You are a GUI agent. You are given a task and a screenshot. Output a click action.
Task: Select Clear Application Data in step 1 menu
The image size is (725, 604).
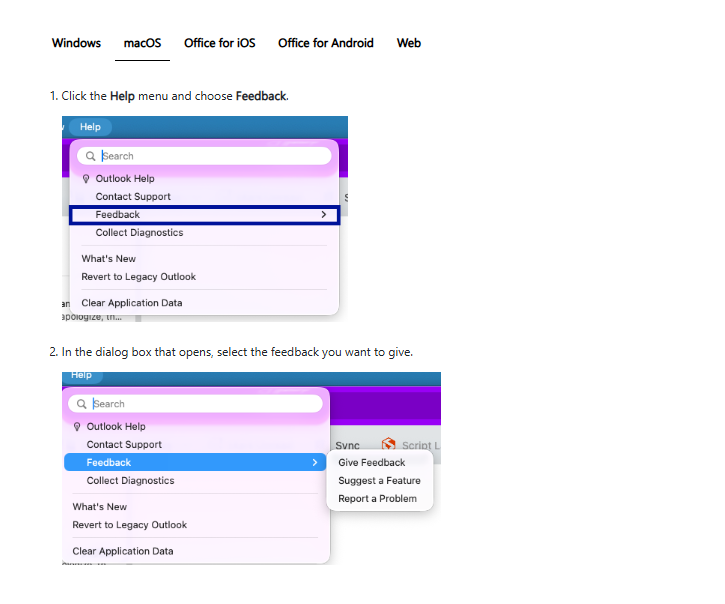[132, 303]
